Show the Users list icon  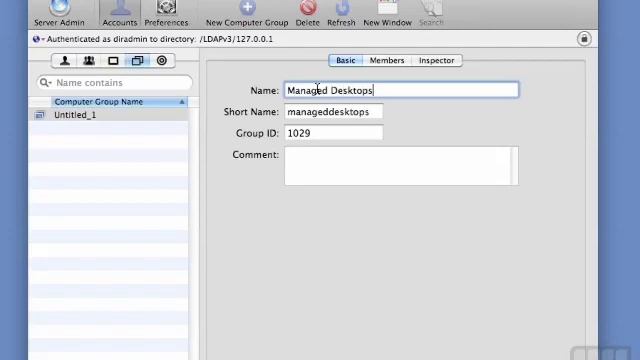64,61
